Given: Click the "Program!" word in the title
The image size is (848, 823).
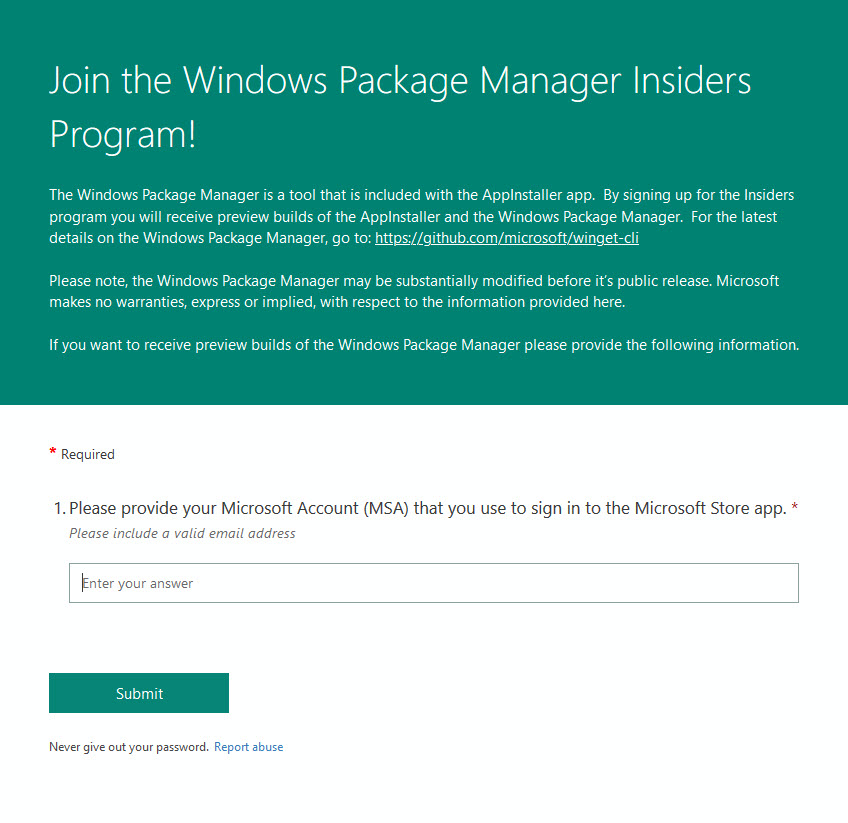Looking at the screenshot, I should (123, 135).
